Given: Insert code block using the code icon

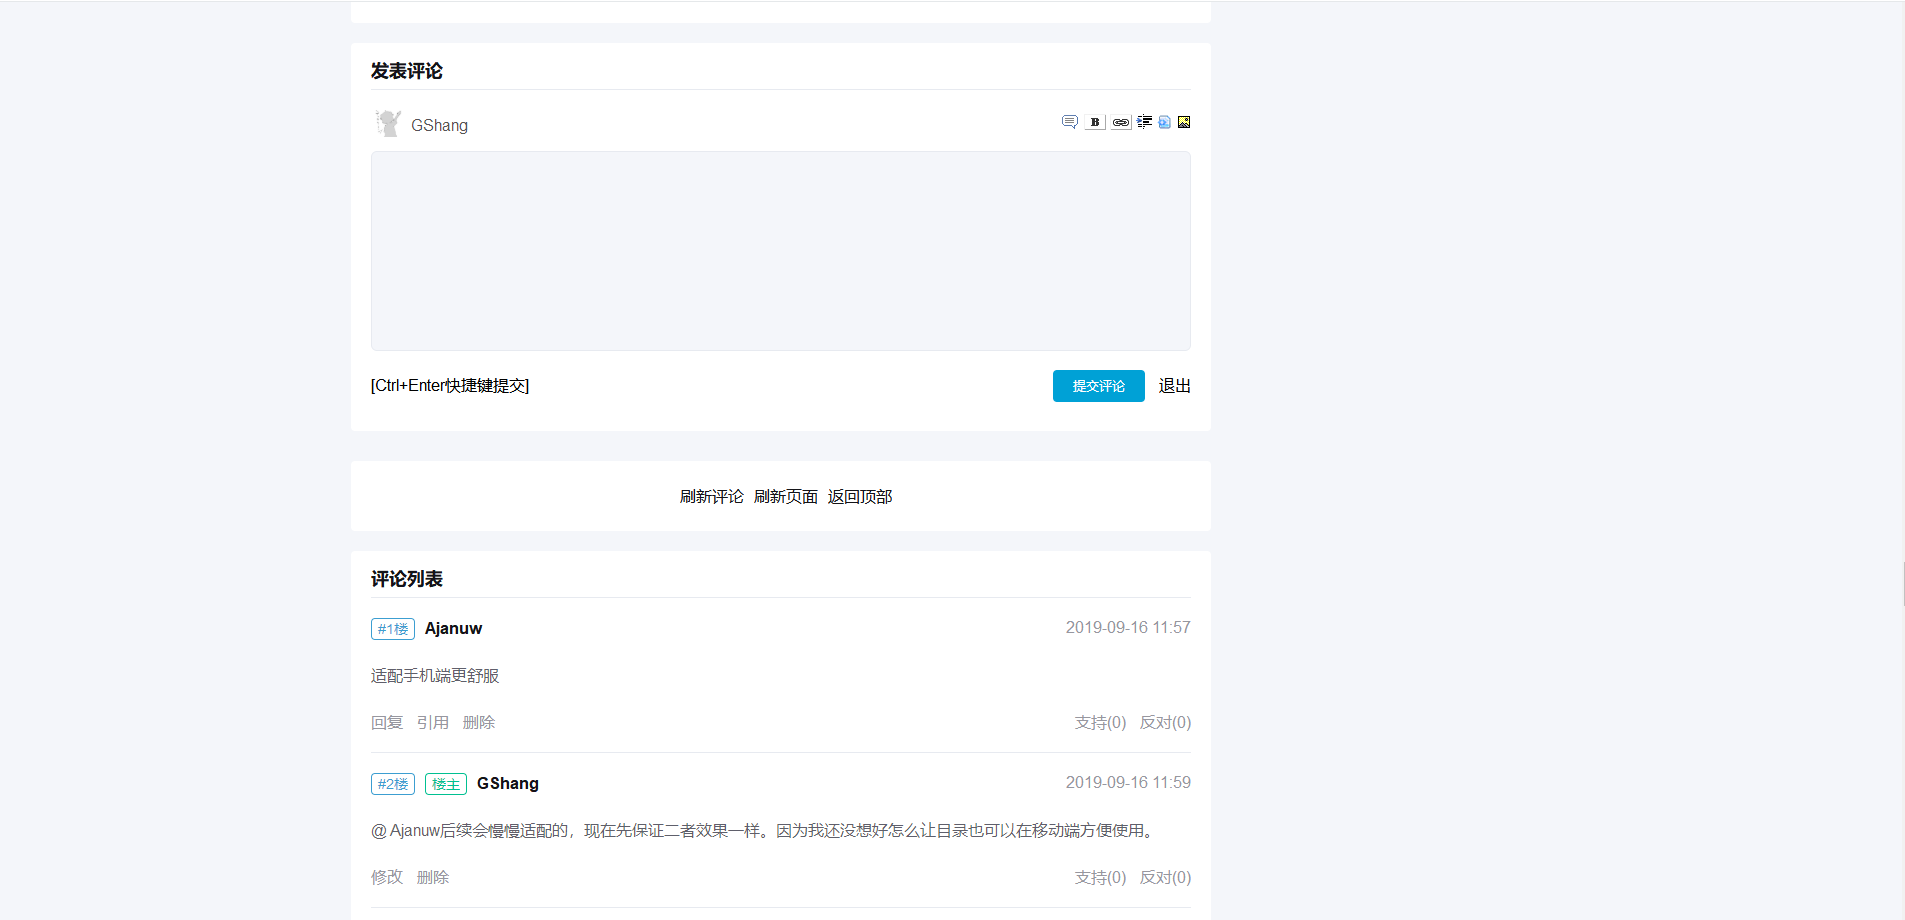Looking at the screenshot, I should [x=1164, y=122].
